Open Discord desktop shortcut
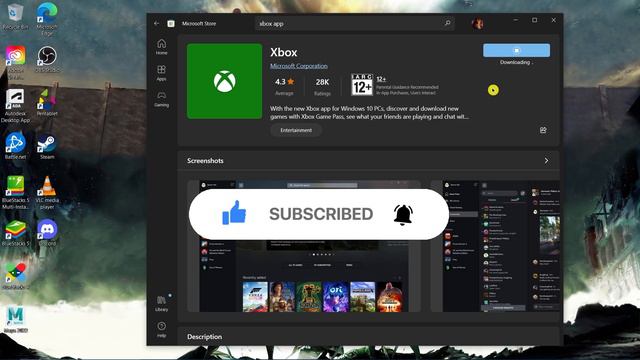 pos(47,233)
